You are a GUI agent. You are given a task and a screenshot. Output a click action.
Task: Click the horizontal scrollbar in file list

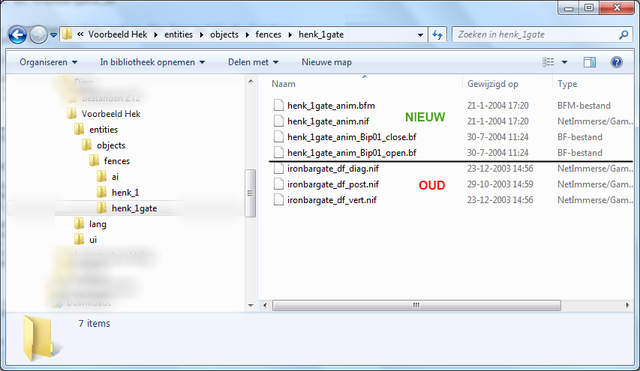point(416,305)
